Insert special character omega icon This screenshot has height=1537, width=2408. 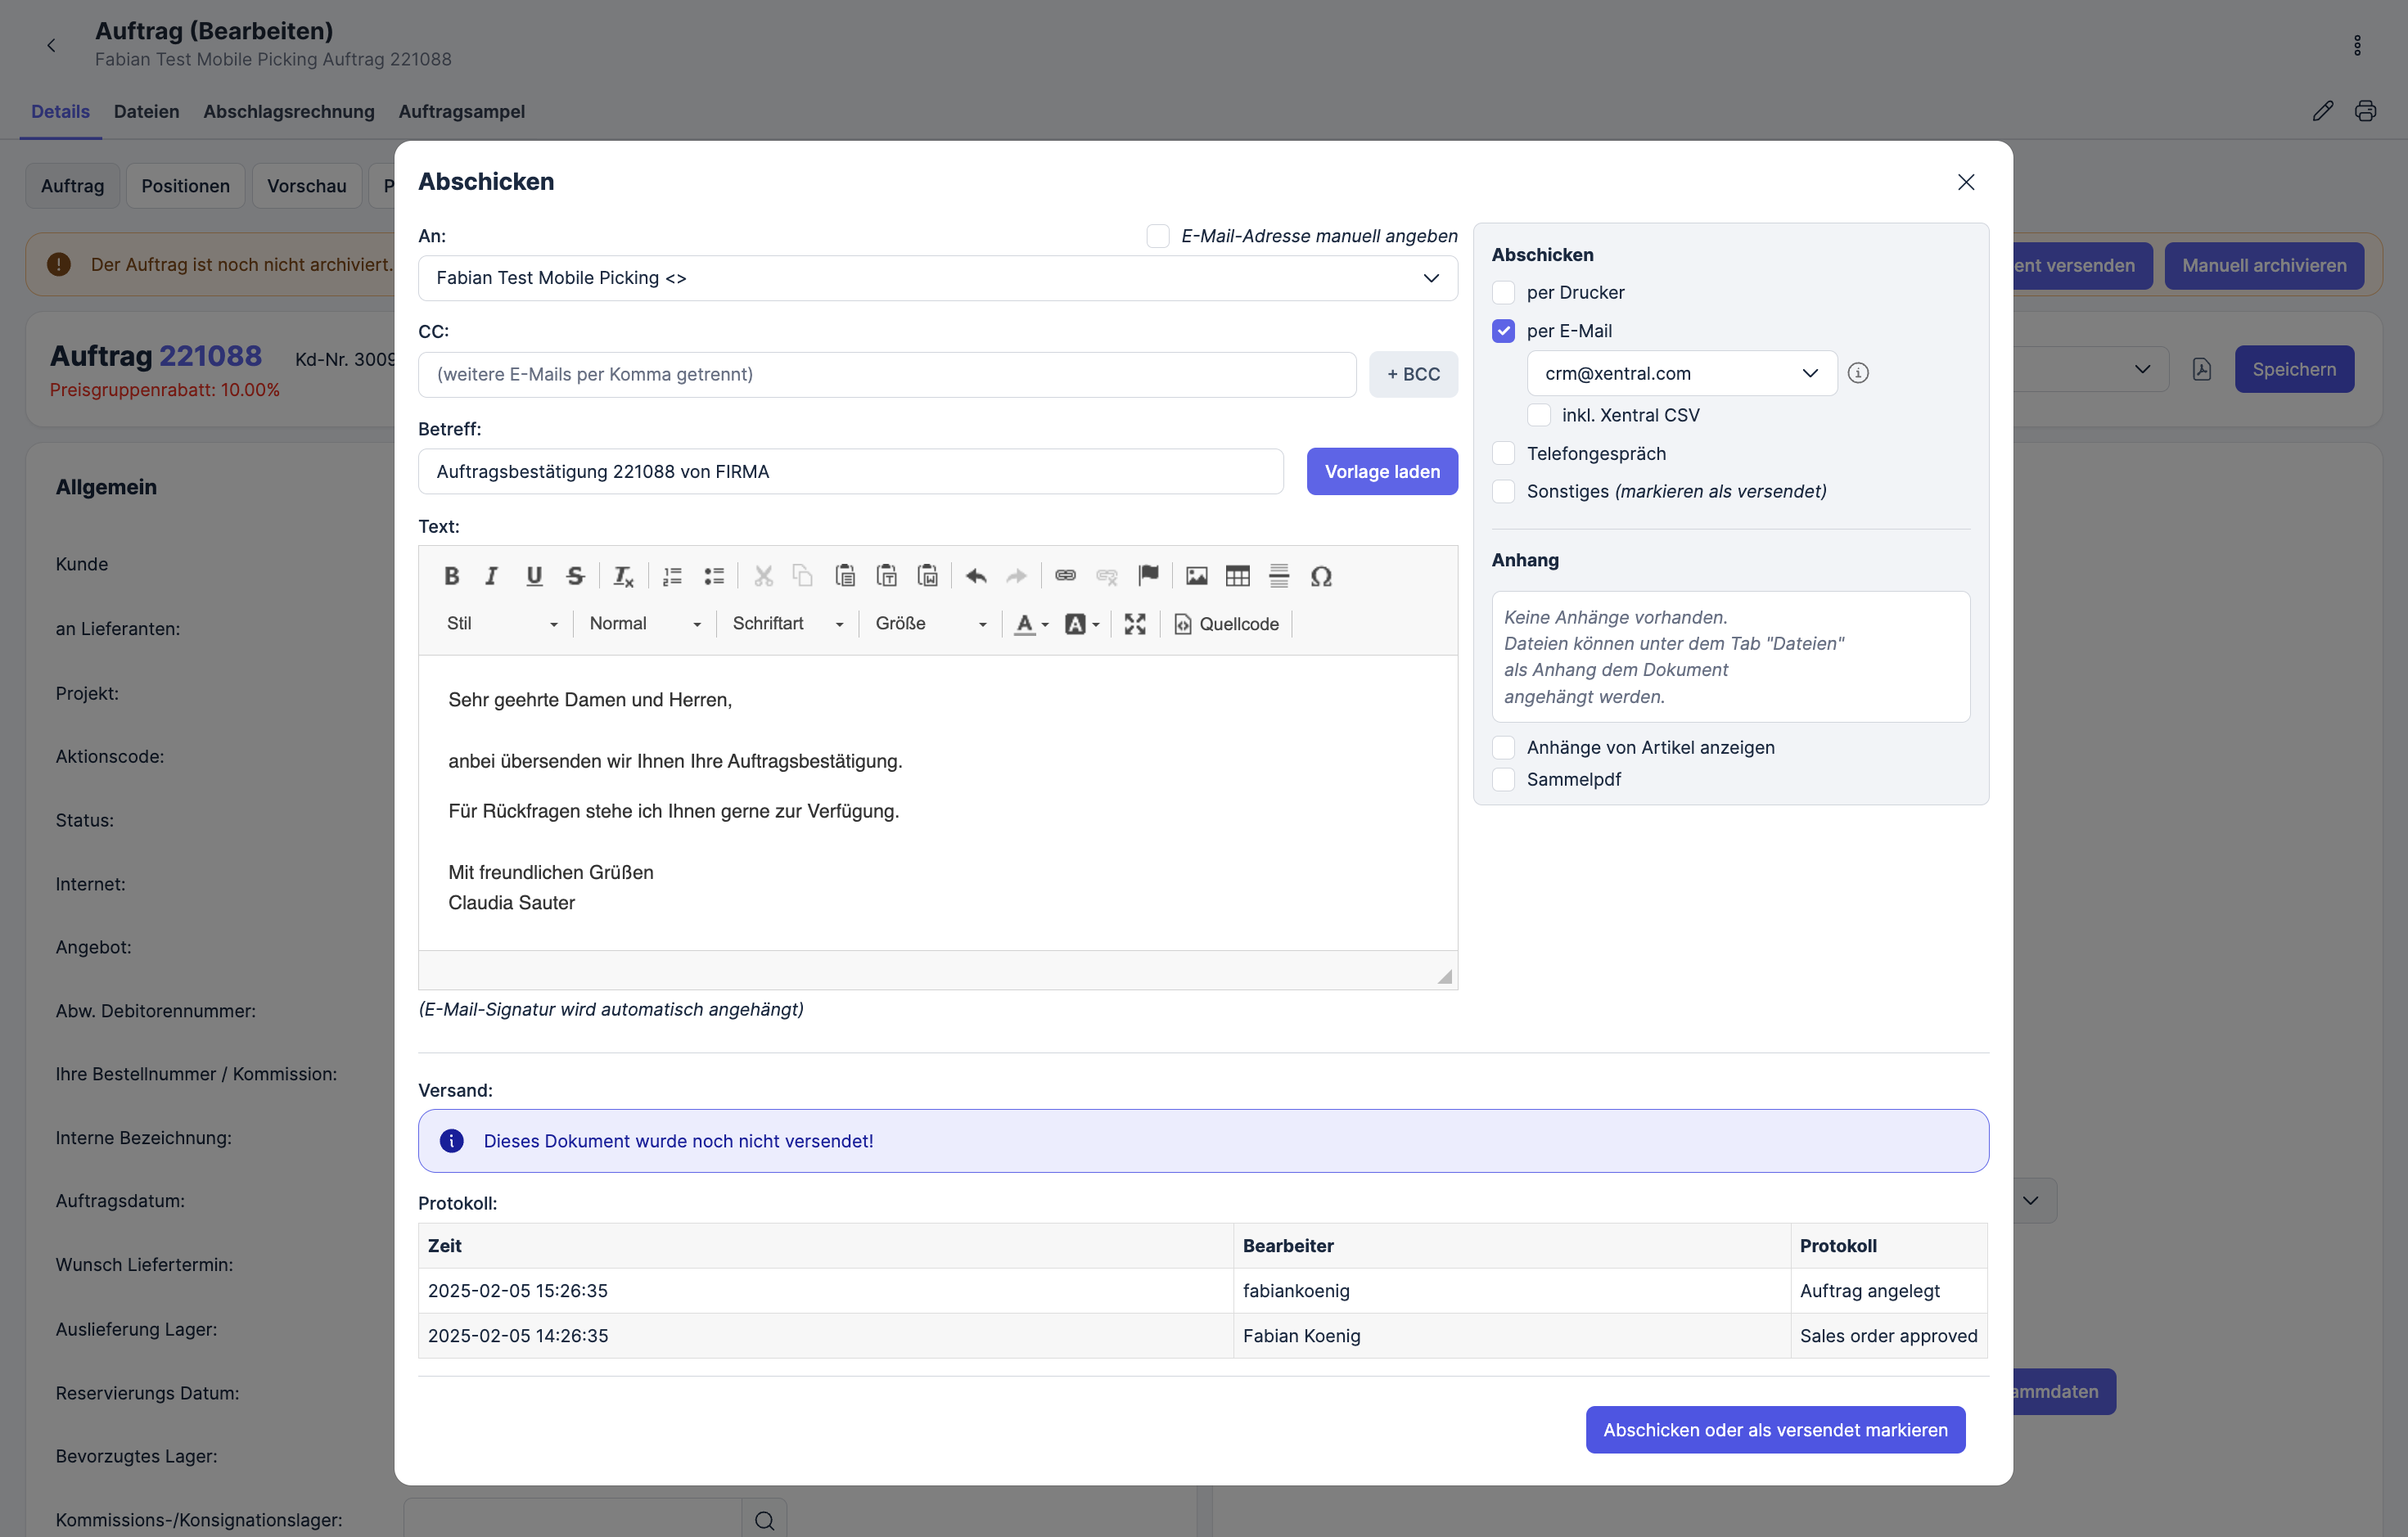tap(1321, 576)
